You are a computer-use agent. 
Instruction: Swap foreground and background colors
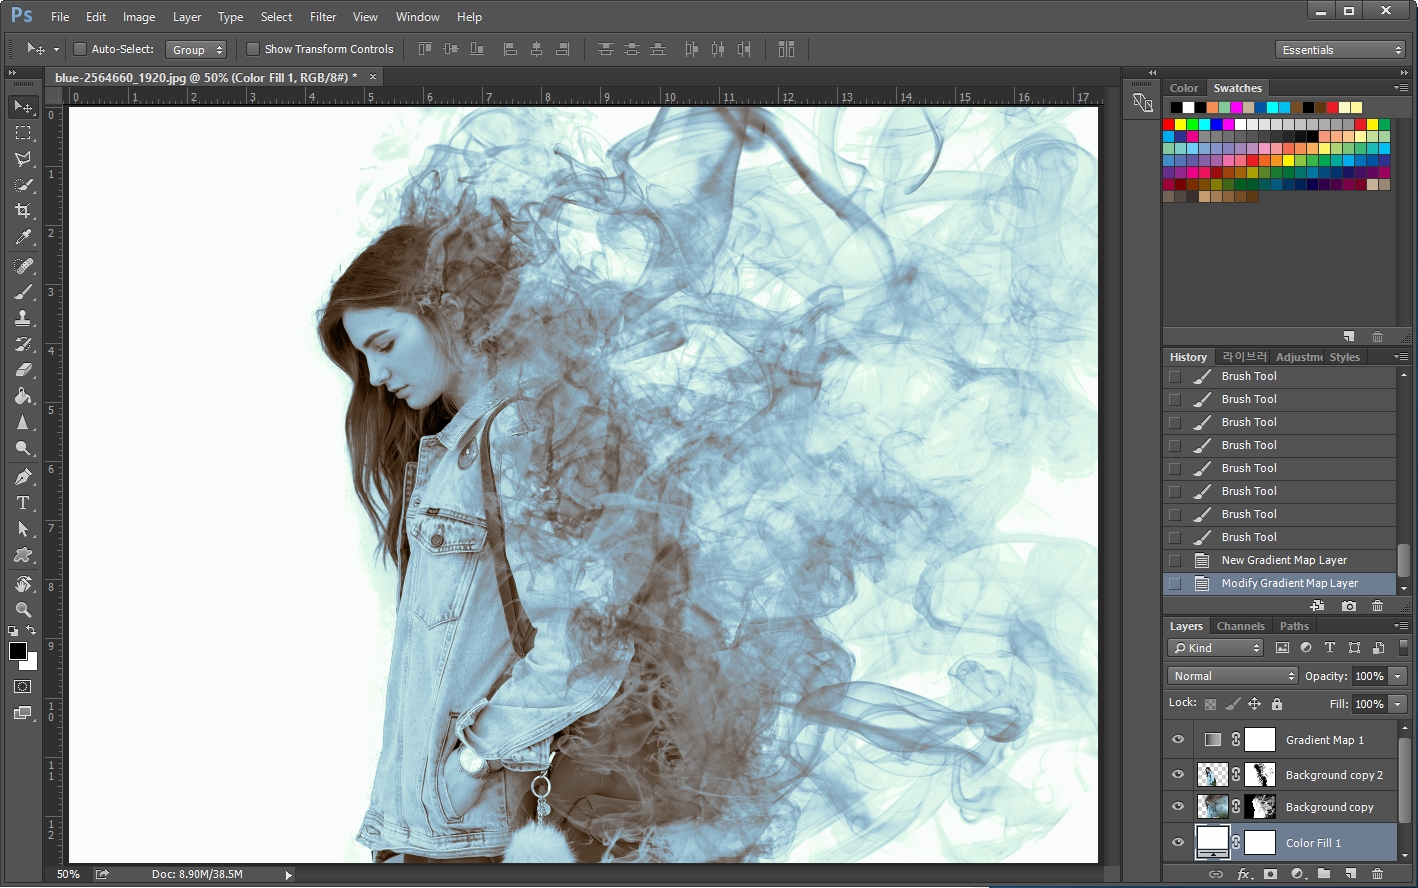click(x=32, y=631)
